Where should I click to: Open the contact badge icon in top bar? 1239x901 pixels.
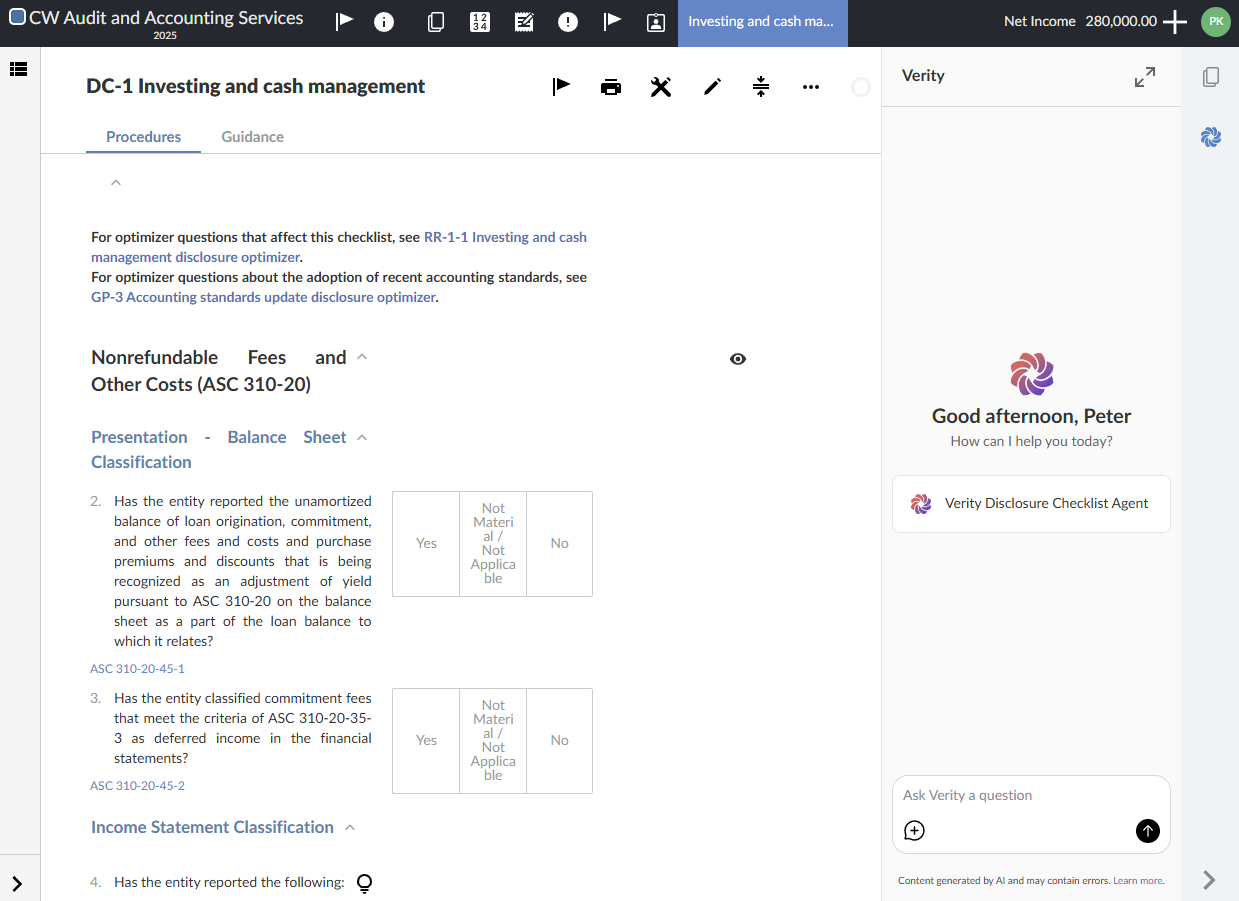pos(656,22)
